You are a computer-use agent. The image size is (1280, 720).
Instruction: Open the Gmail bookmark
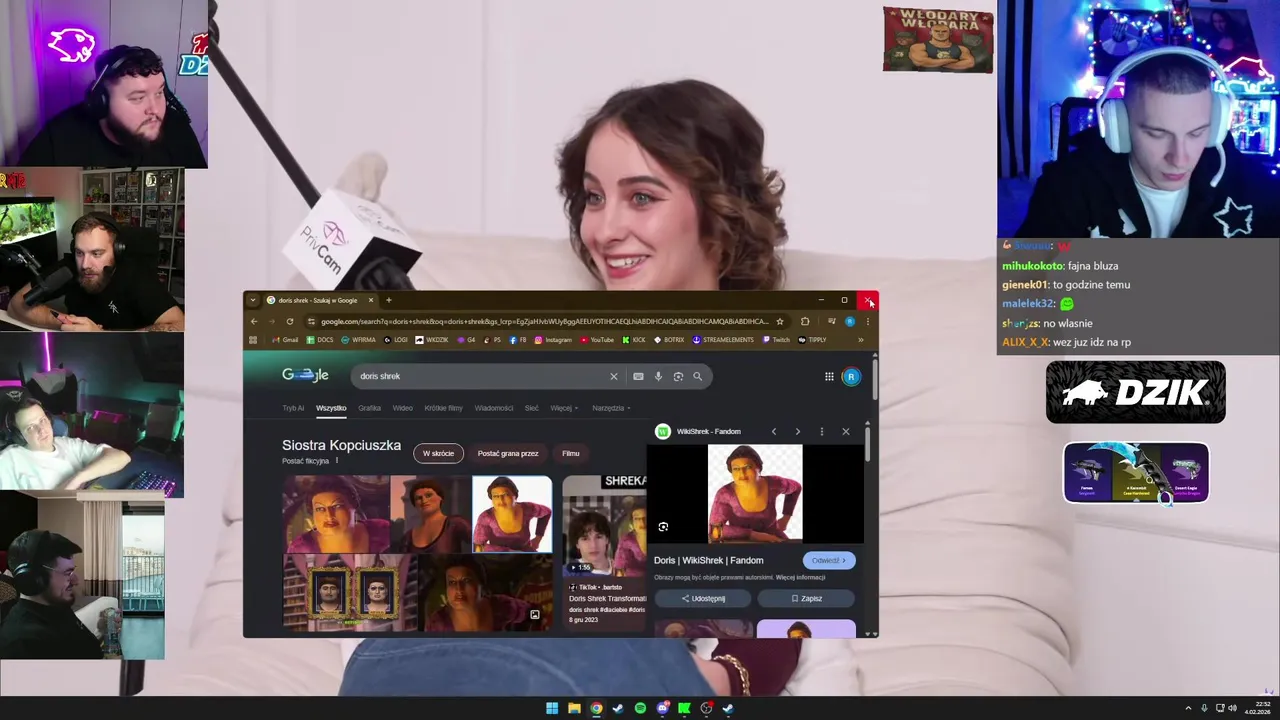[286, 340]
